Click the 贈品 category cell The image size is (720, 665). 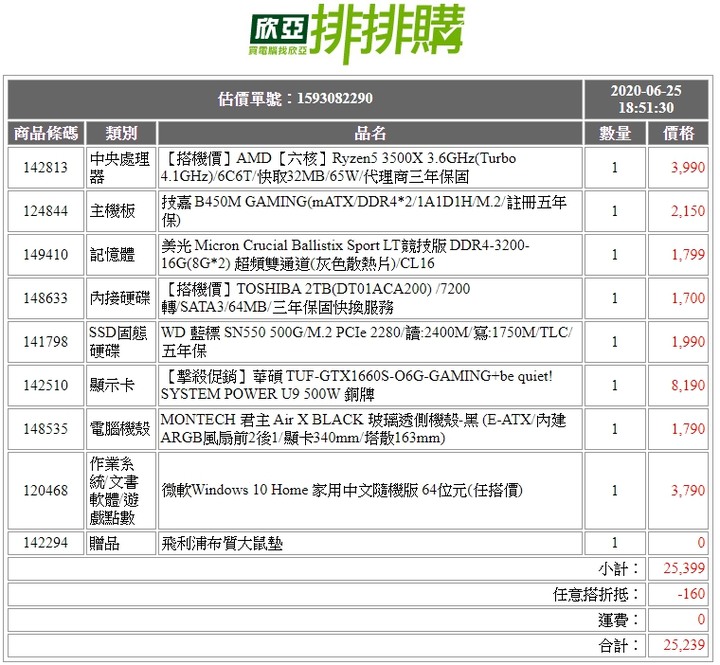coord(121,543)
